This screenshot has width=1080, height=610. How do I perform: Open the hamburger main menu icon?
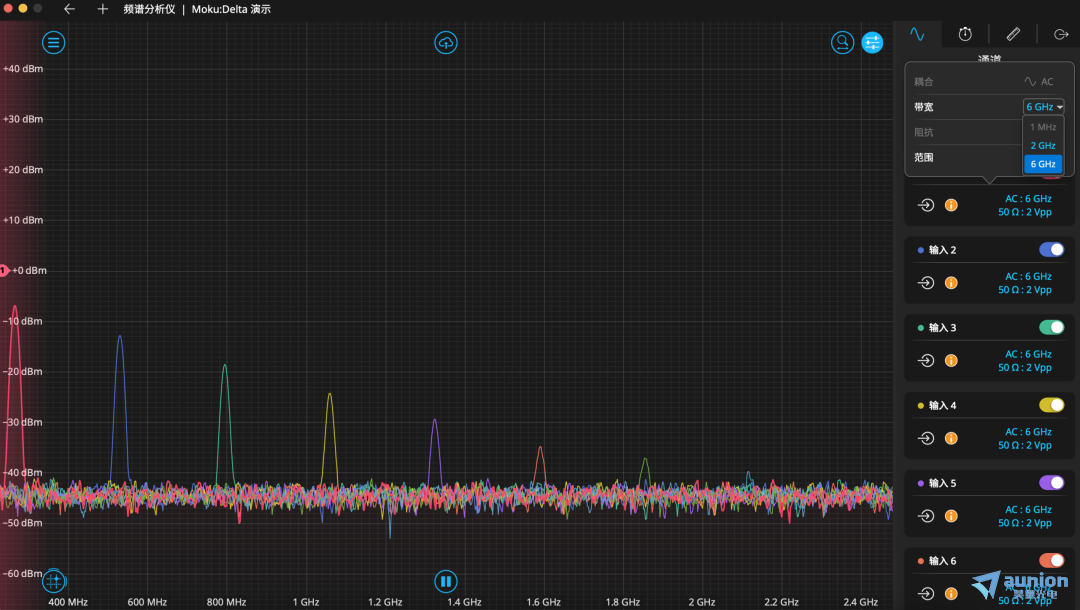(x=53, y=42)
